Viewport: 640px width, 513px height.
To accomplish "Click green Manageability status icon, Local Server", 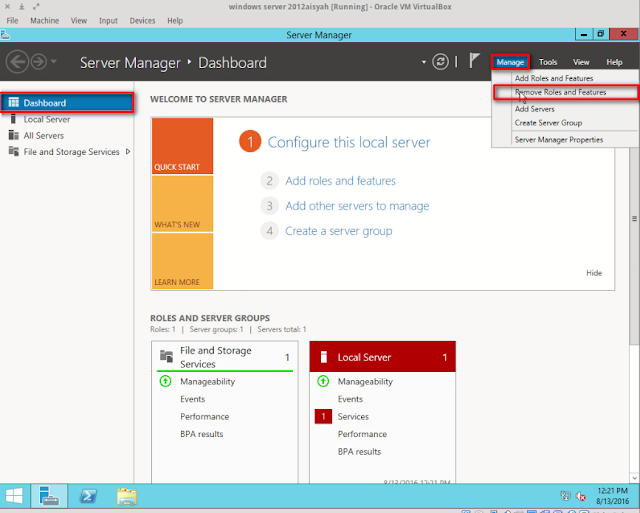I will [323, 382].
